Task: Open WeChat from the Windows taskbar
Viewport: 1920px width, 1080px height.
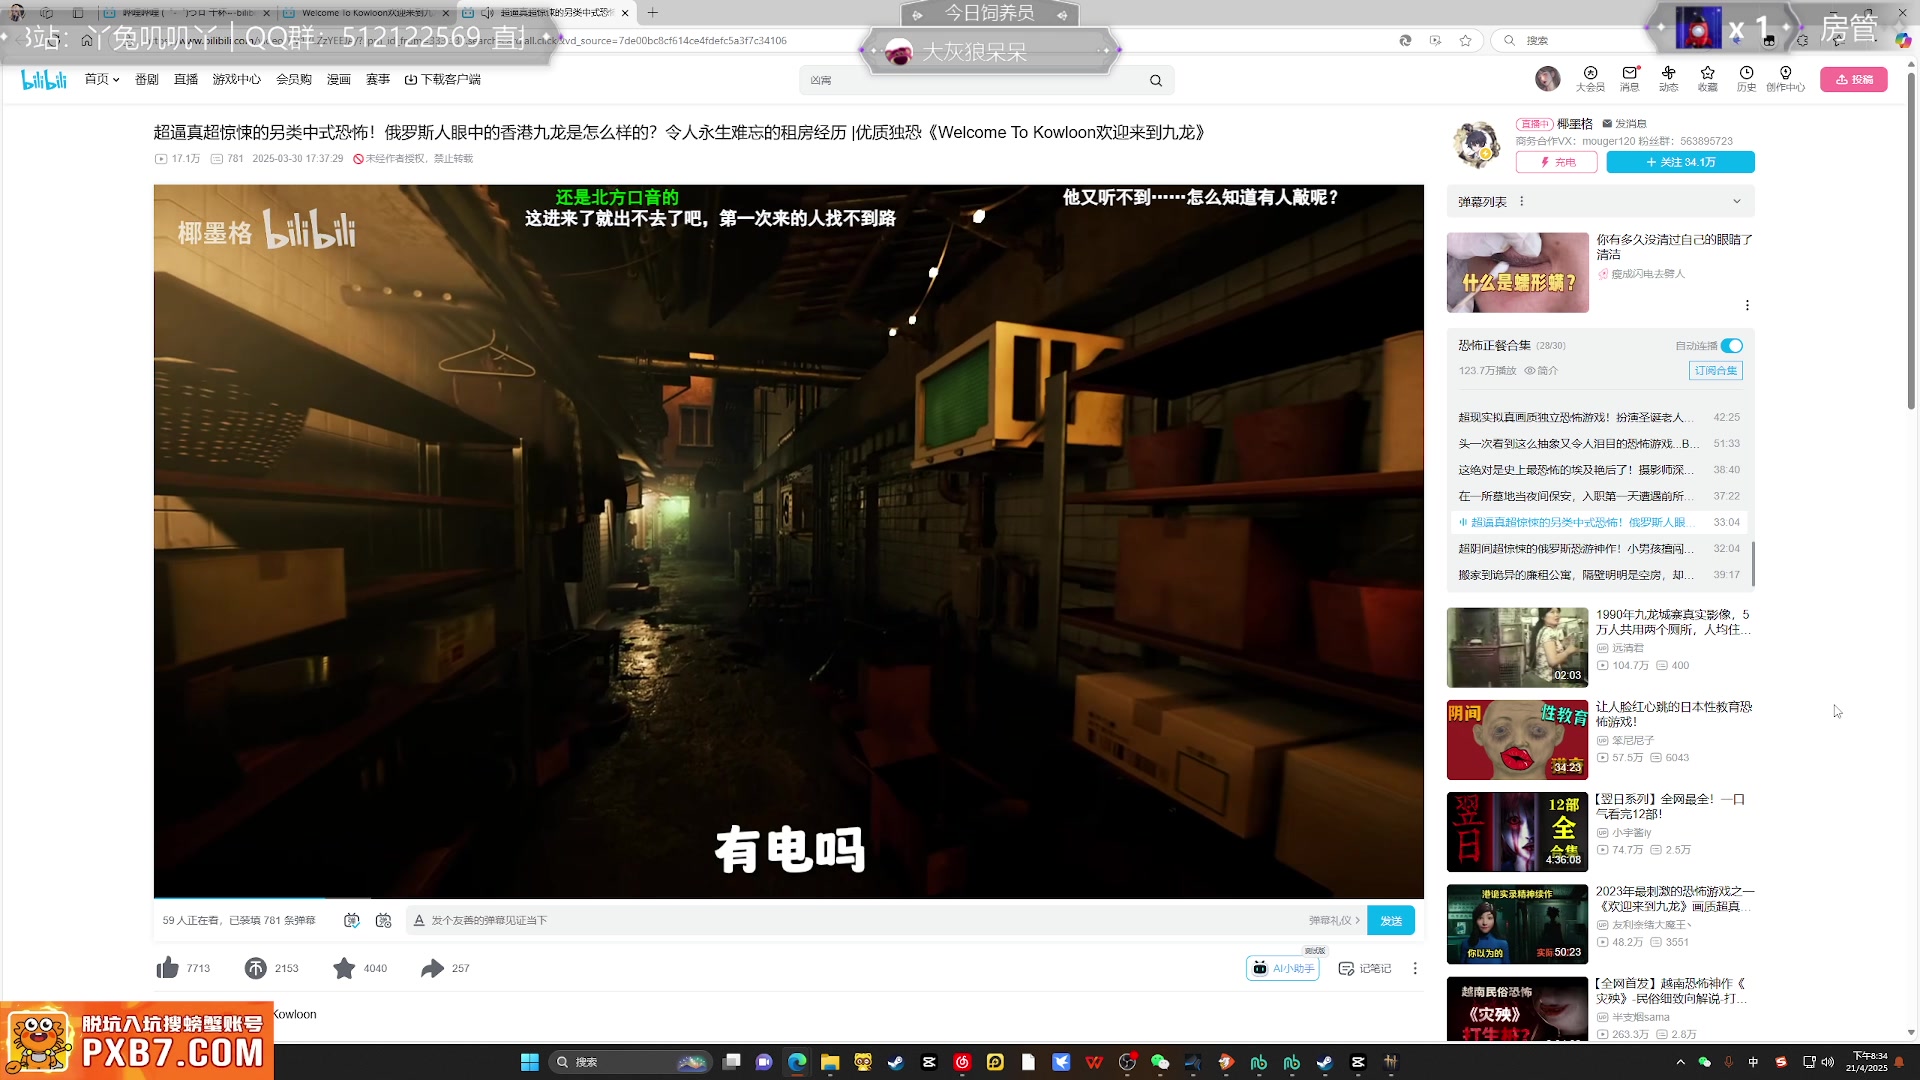Action: coord(1160,1062)
